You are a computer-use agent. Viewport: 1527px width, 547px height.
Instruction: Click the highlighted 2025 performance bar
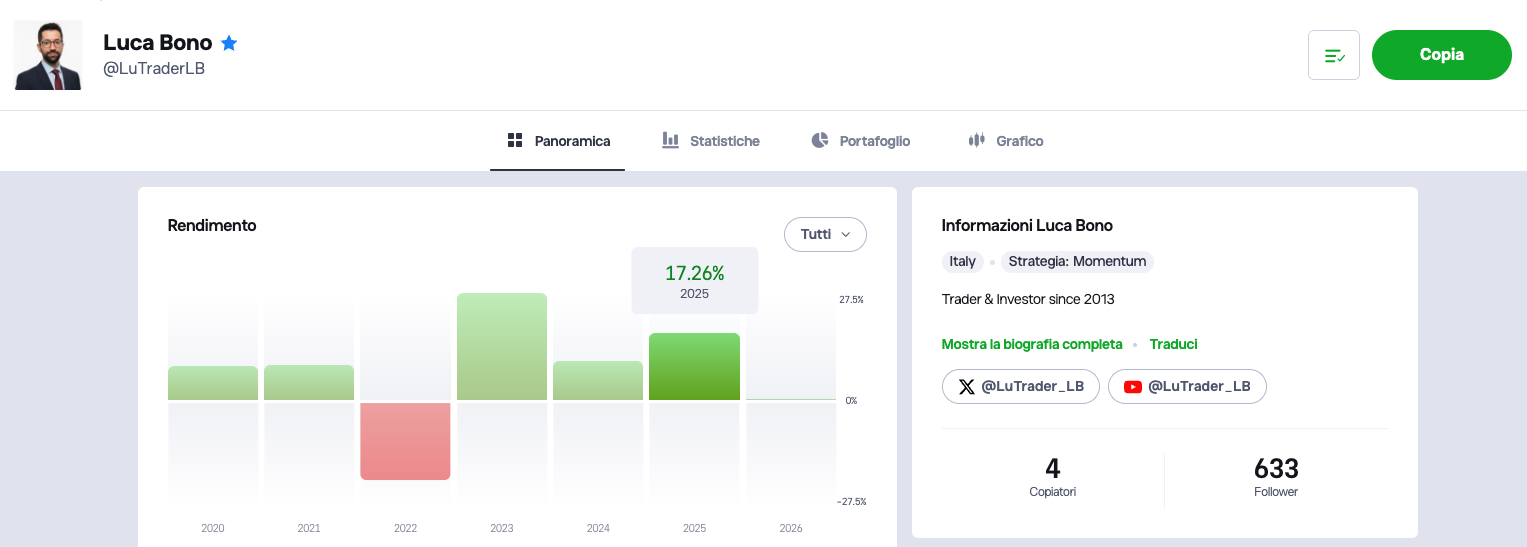[694, 366]
